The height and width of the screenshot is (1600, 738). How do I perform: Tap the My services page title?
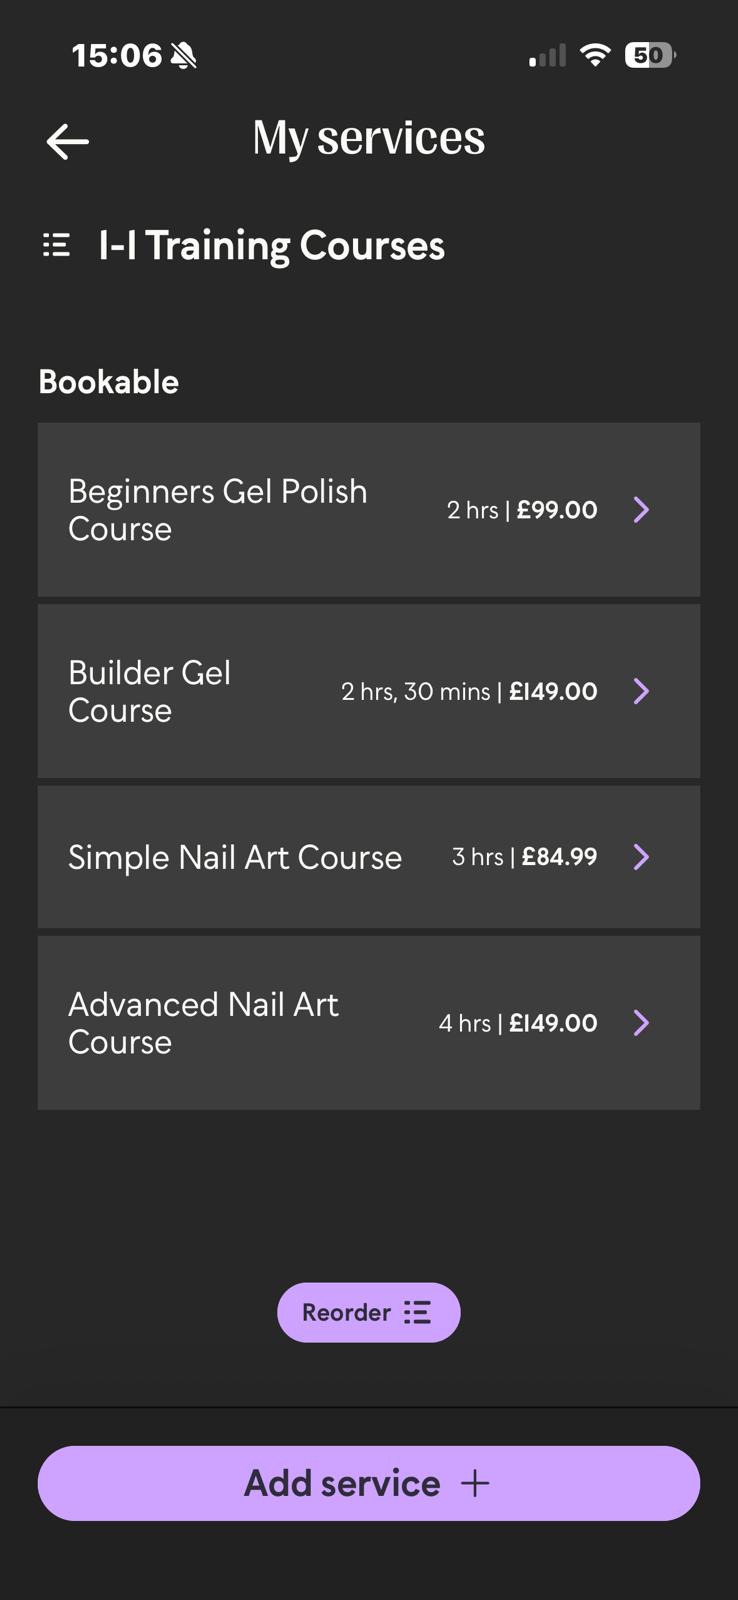(x=368, y=138)
